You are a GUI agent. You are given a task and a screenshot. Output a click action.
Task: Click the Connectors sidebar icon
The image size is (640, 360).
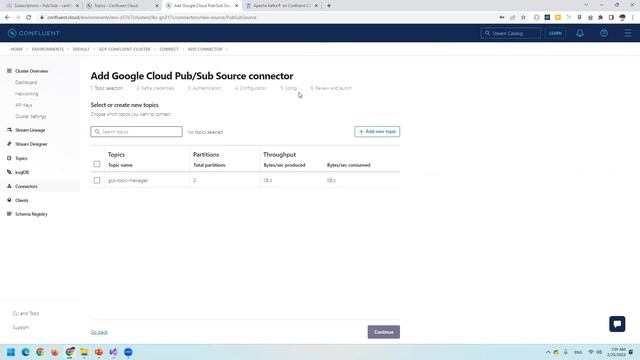(9, 186)
